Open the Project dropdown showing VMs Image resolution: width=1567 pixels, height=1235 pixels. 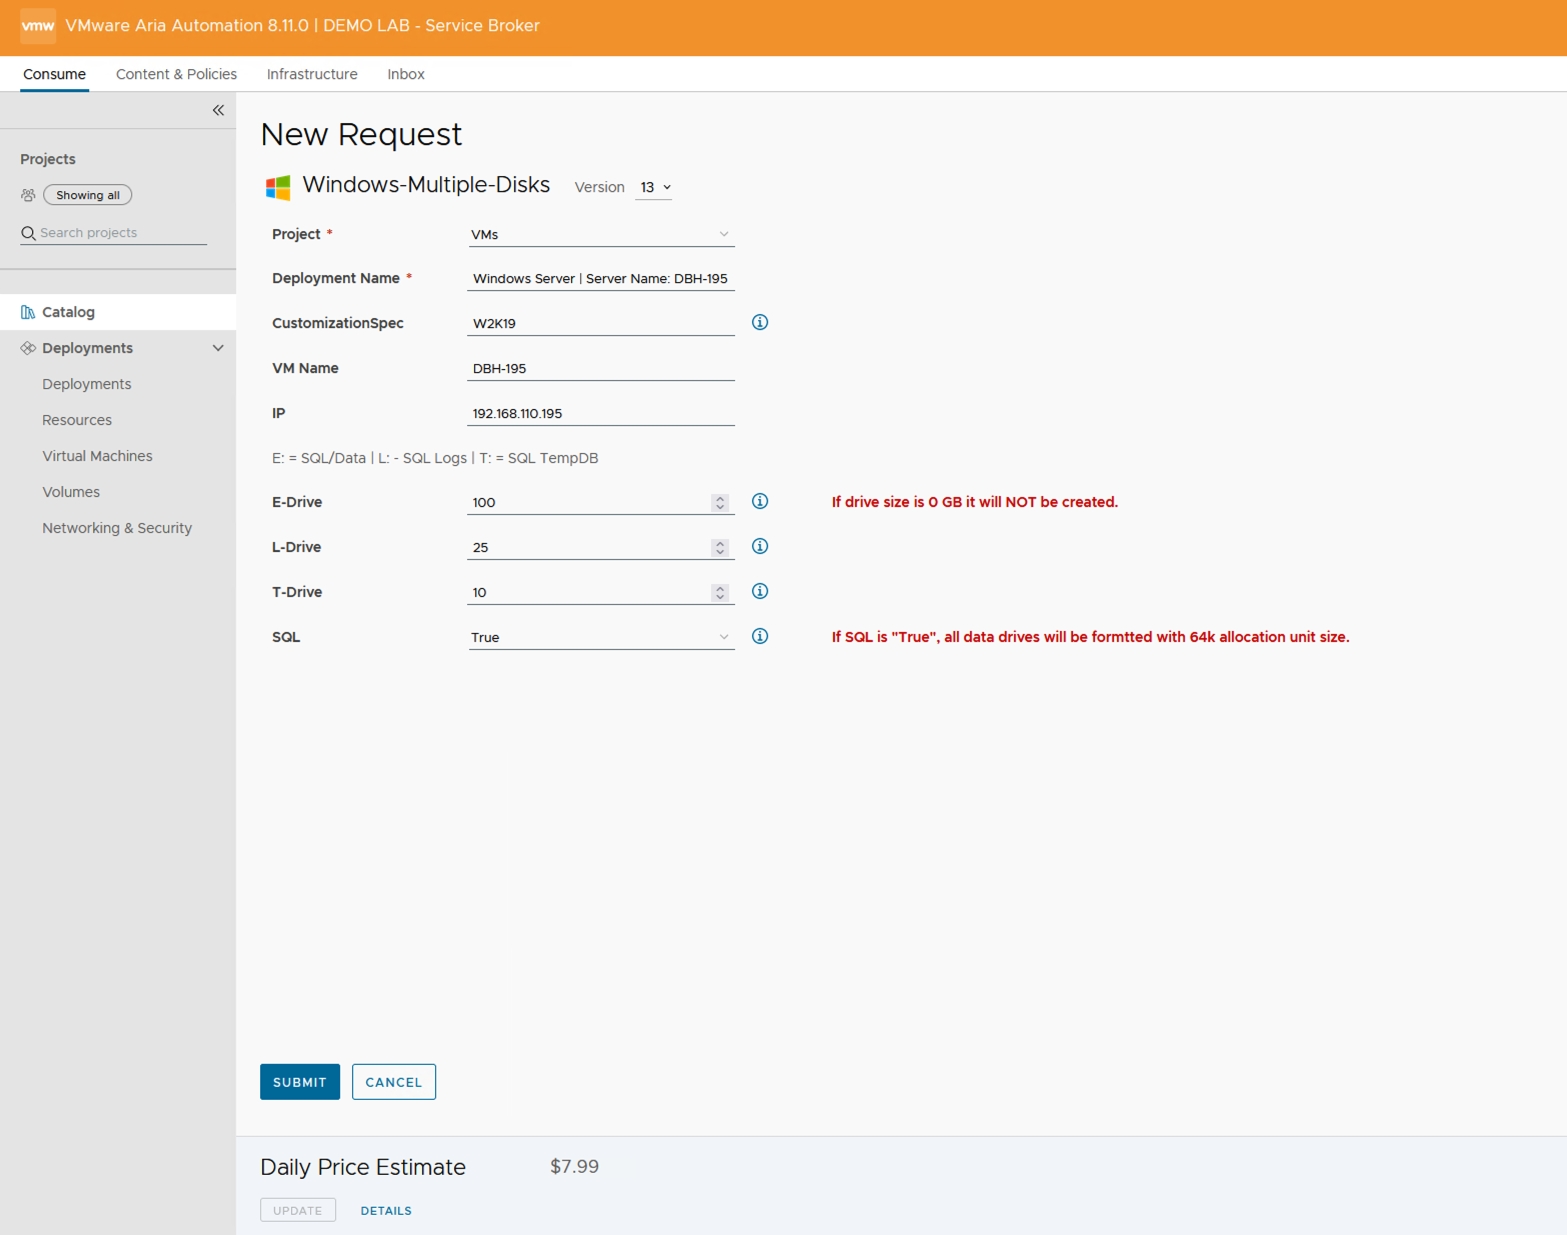click(x=600, y=234)
